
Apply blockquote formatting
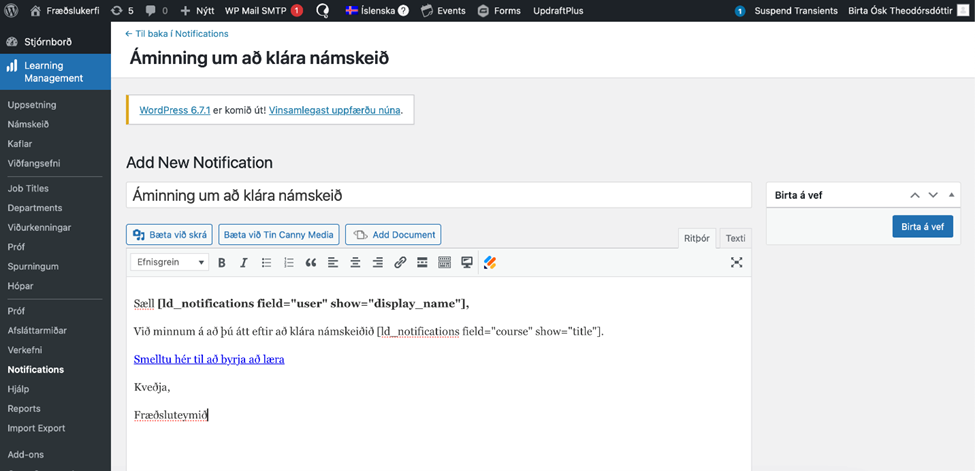pos(311,263)
